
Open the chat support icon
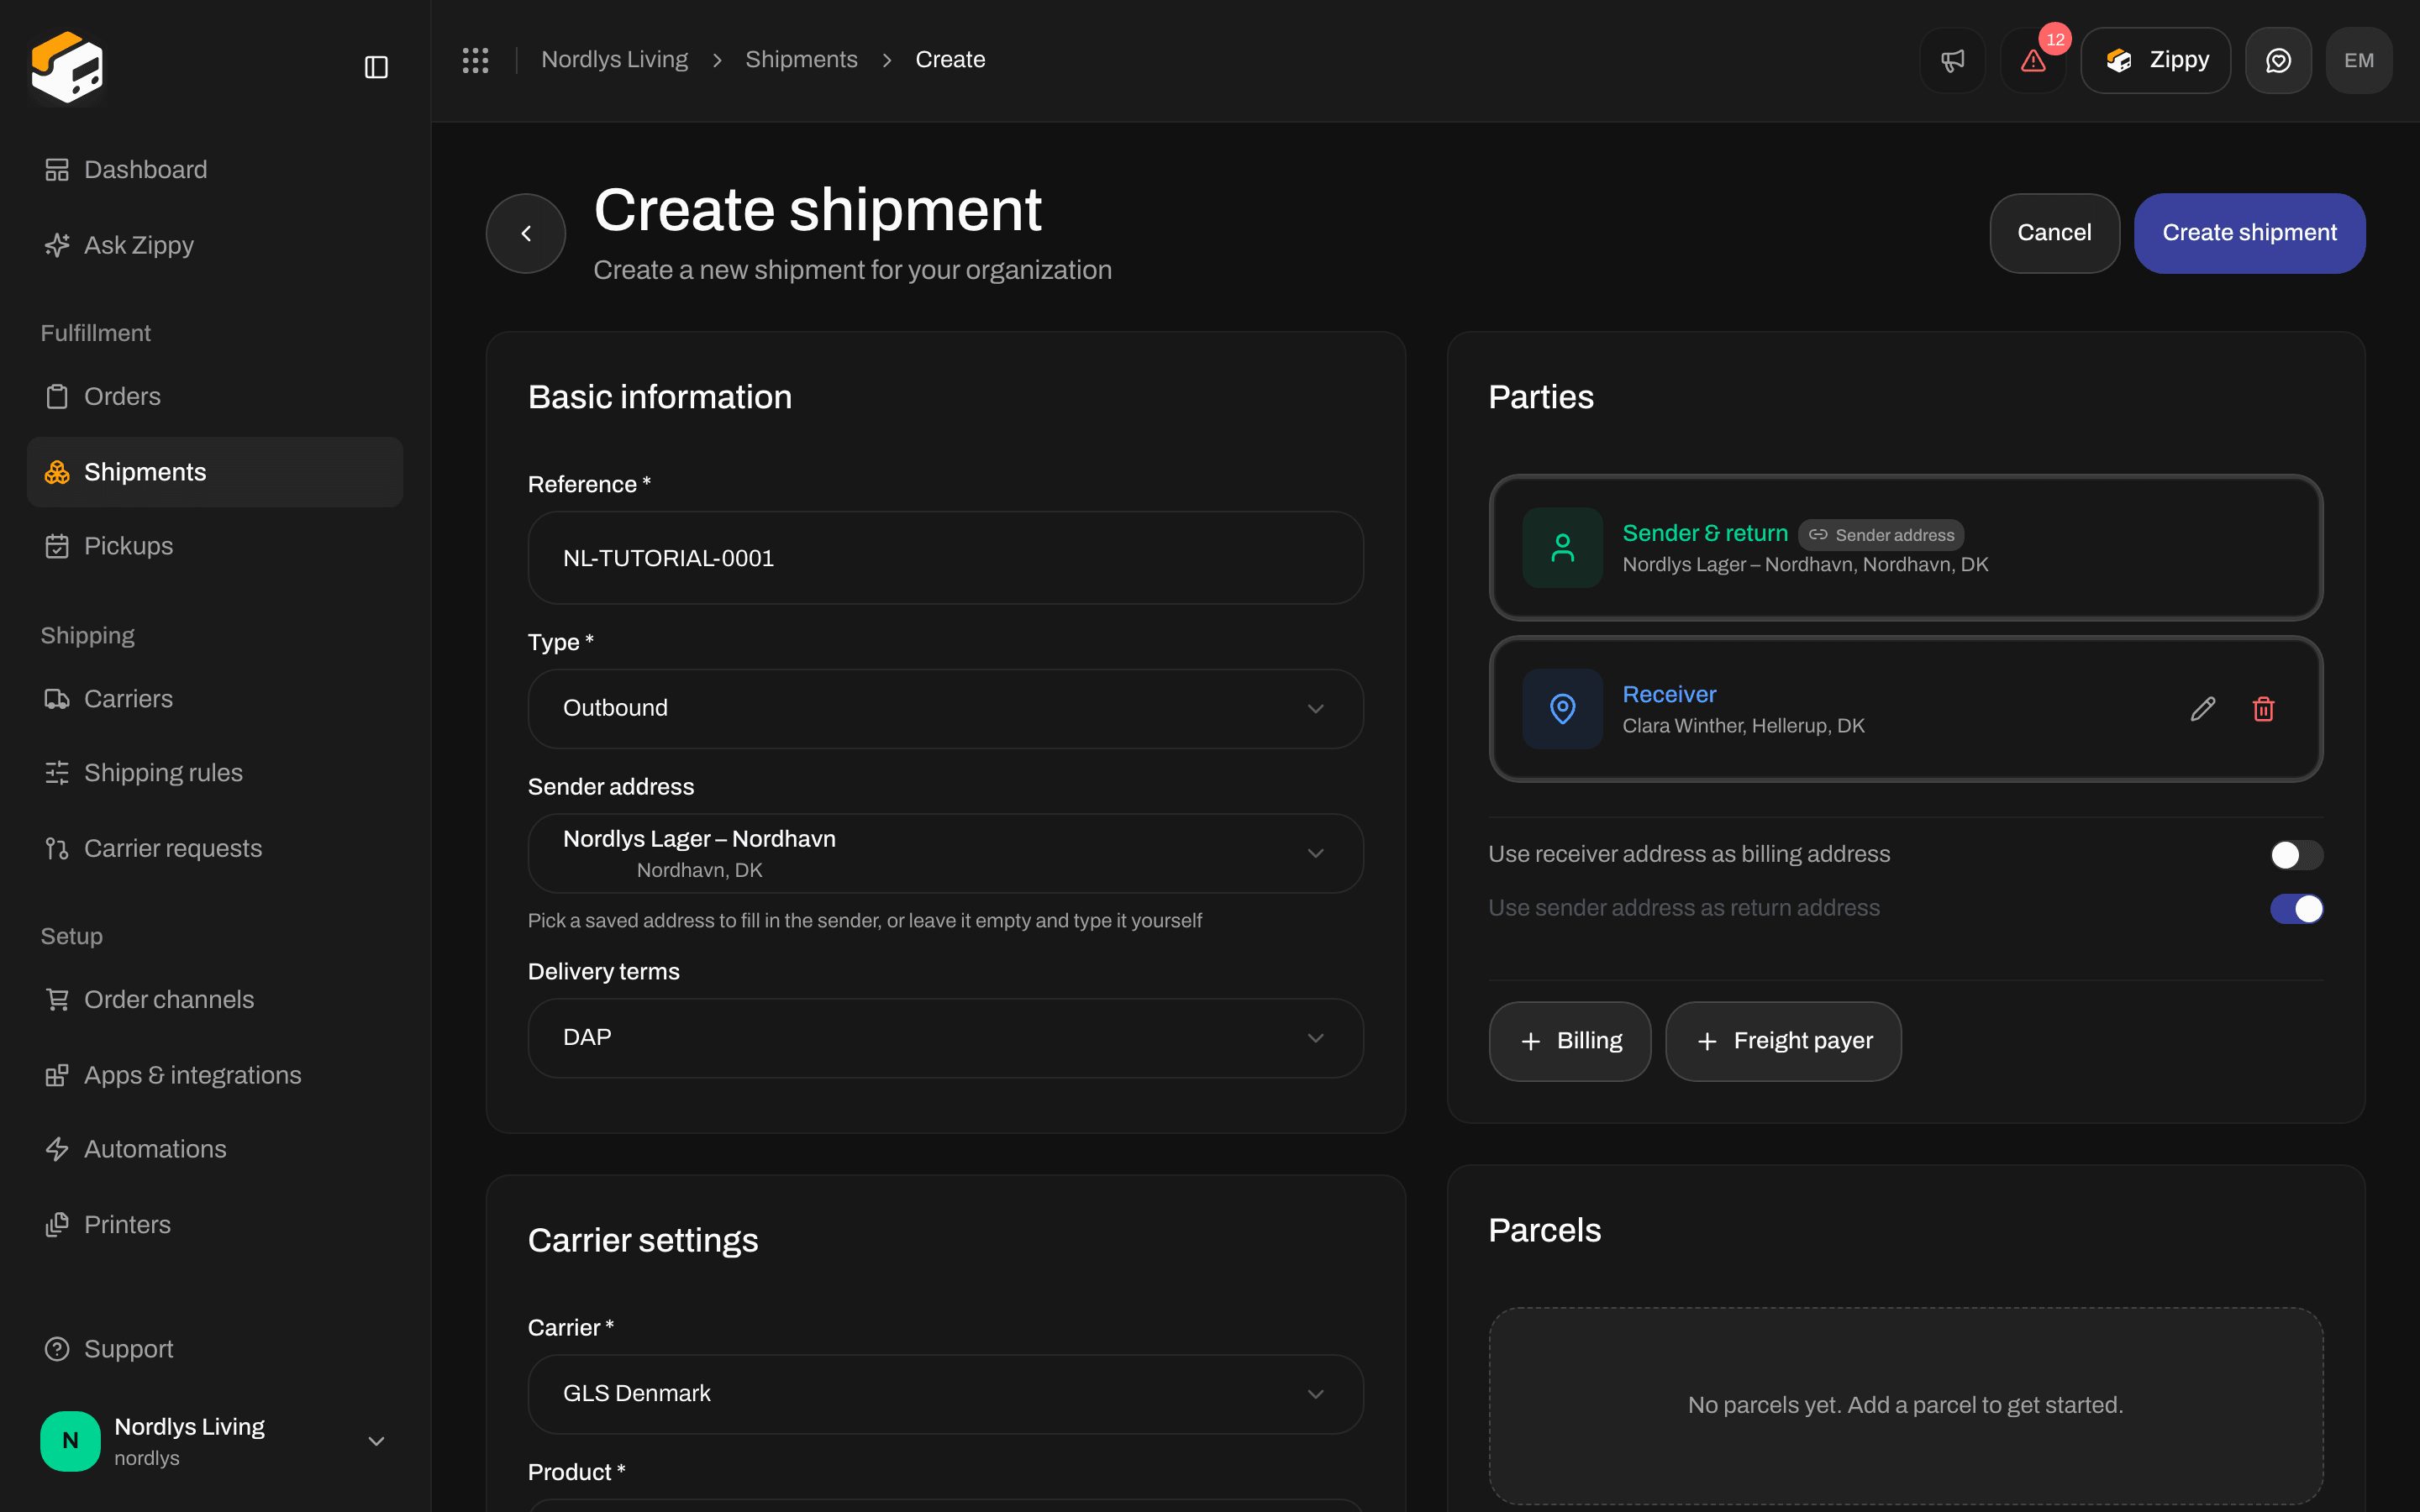click(x=2278, y=60)
